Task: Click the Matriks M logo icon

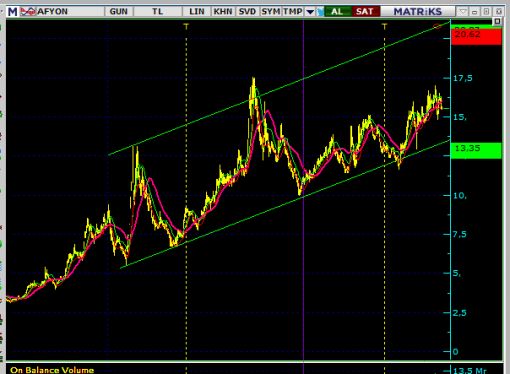Action: tap(12, 12)
